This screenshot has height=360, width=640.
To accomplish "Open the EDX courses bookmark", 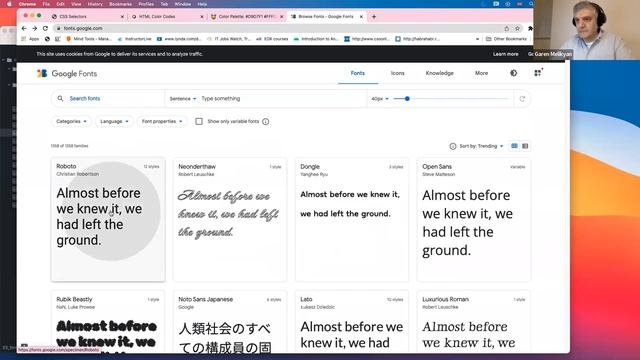I will click(x=272, y=39).
